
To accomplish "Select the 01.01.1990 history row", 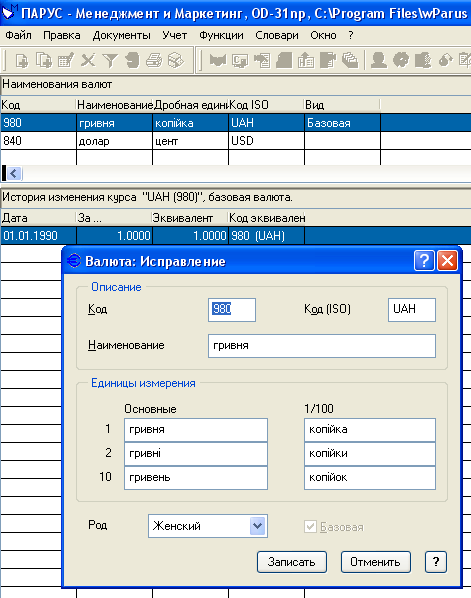I will tap(235, 236).
